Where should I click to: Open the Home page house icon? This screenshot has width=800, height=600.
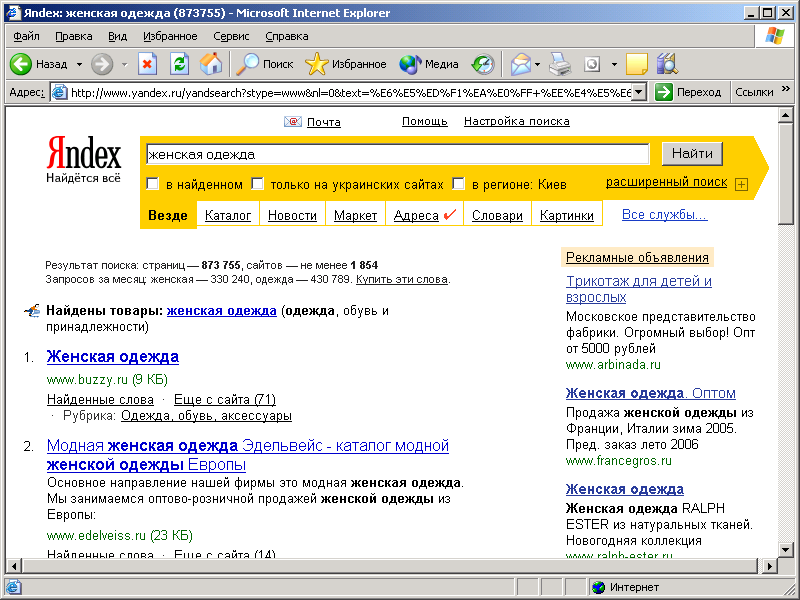pos(211,64)
